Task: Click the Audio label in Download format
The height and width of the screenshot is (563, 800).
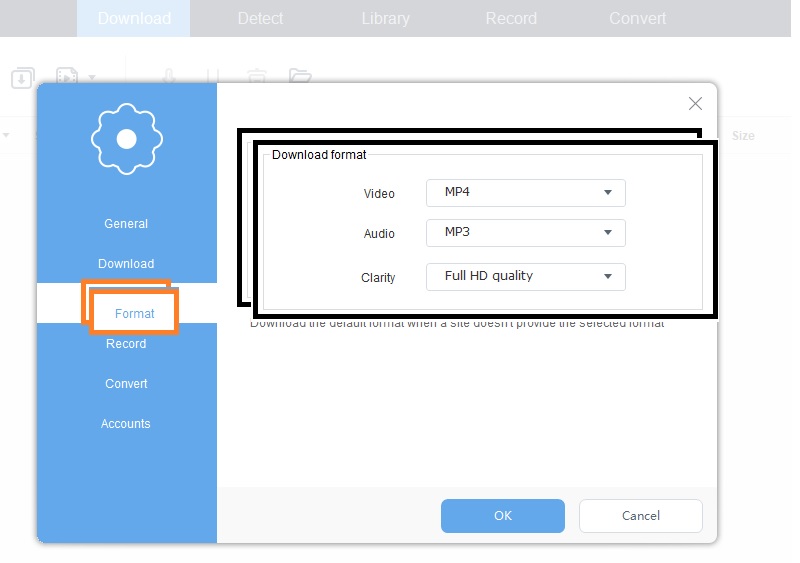Action: [x=379, y=233]
